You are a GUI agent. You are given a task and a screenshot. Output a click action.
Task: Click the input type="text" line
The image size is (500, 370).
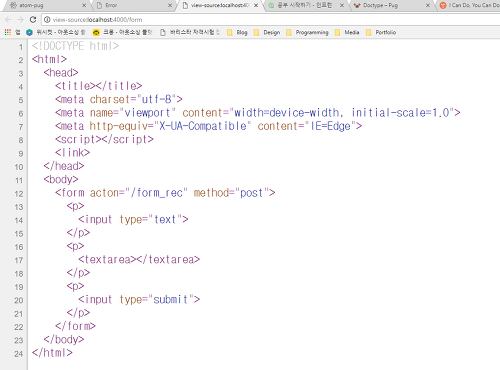133,219
